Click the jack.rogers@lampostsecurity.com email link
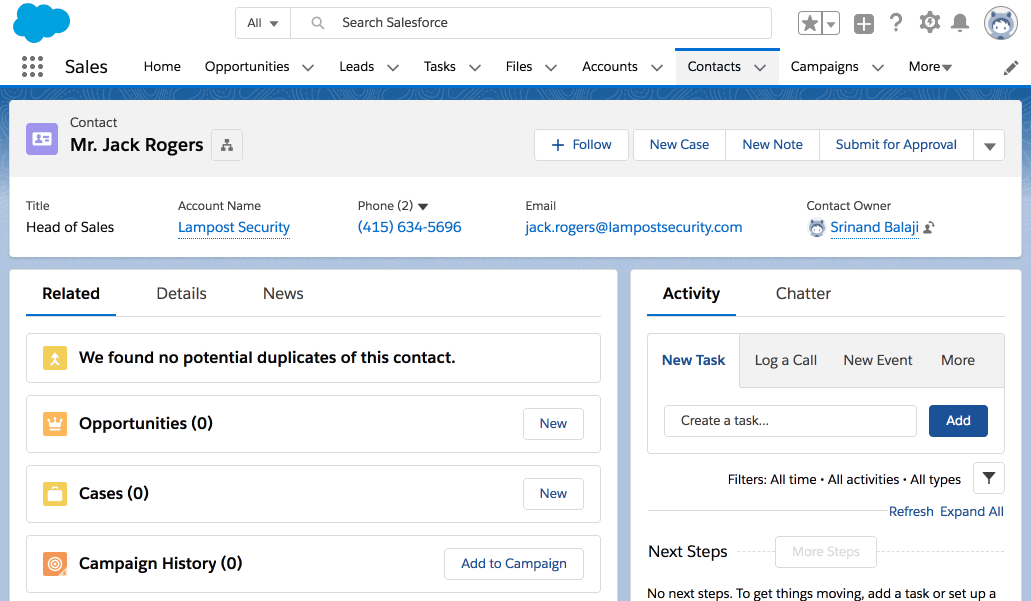 coord(633,228)
